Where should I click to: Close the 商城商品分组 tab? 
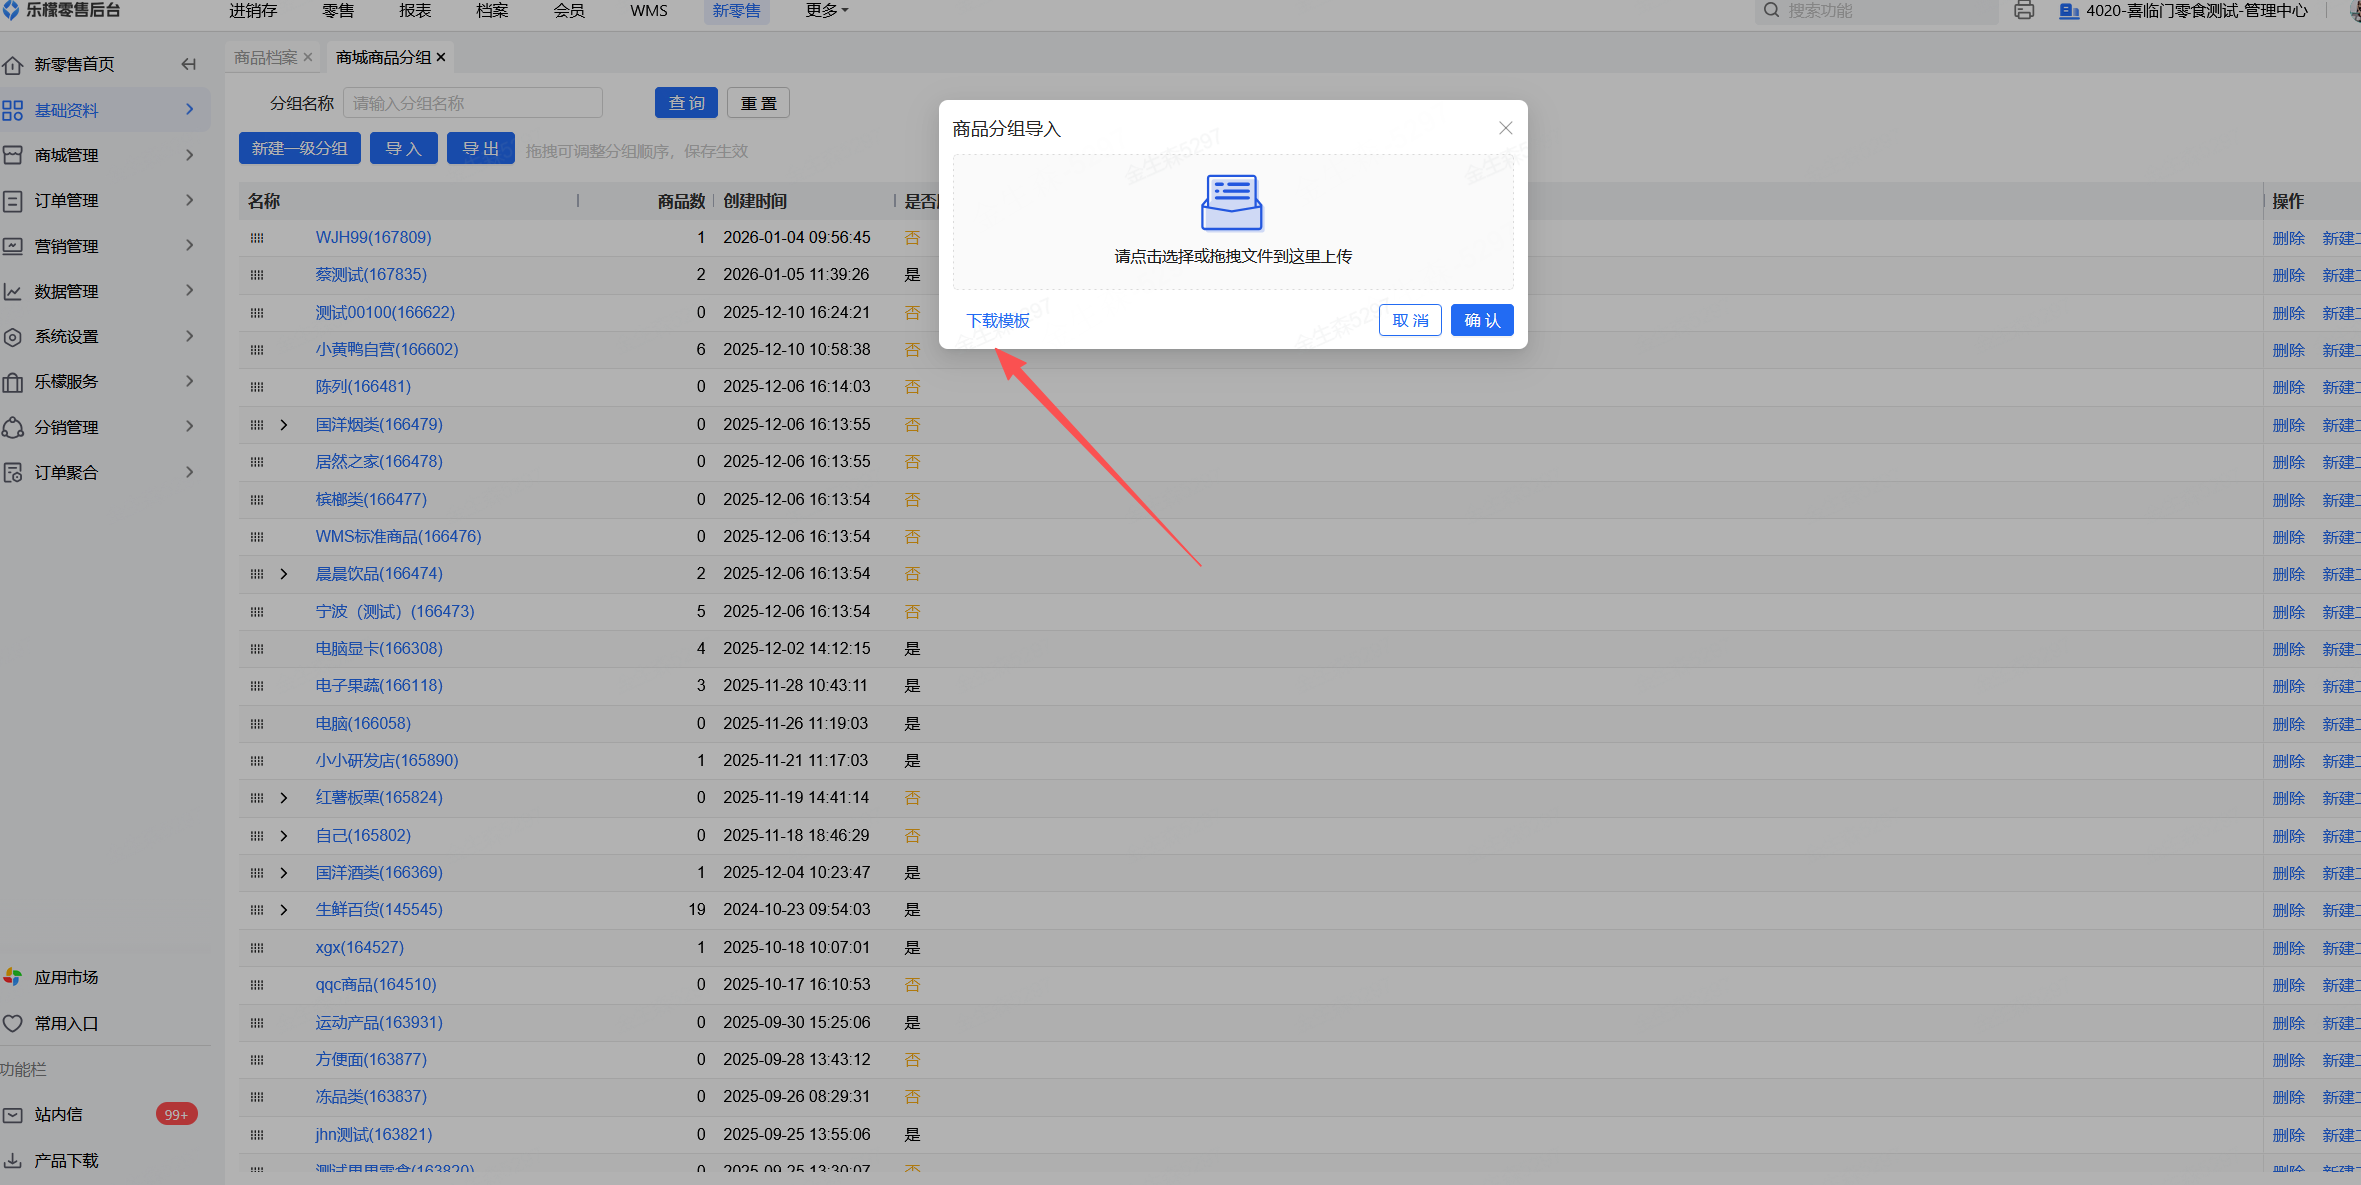[x=441, y=58]
